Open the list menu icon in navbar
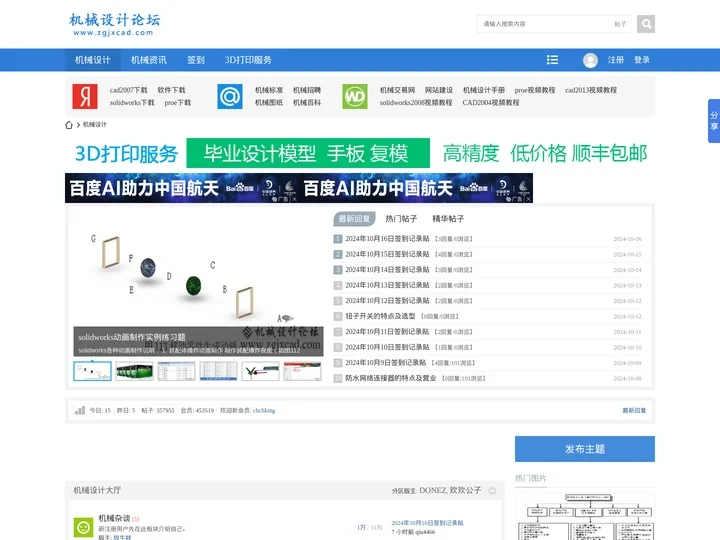The image size is (720, 540). pyautogui.click(x=552, y=60)
